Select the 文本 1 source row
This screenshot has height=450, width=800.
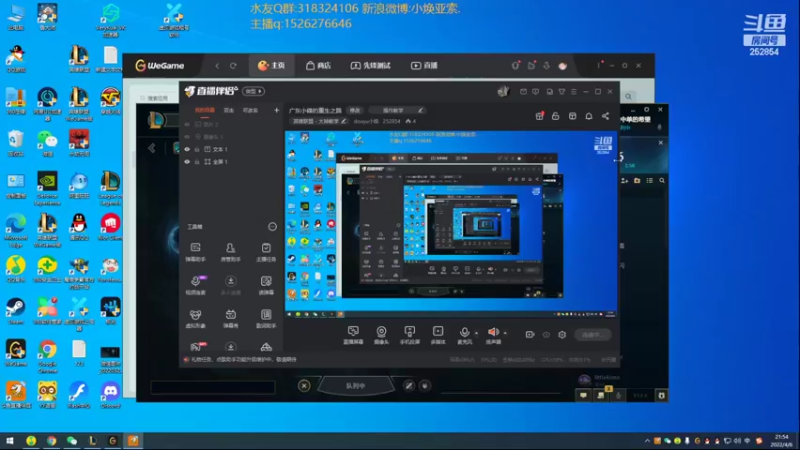click(231, 149)
